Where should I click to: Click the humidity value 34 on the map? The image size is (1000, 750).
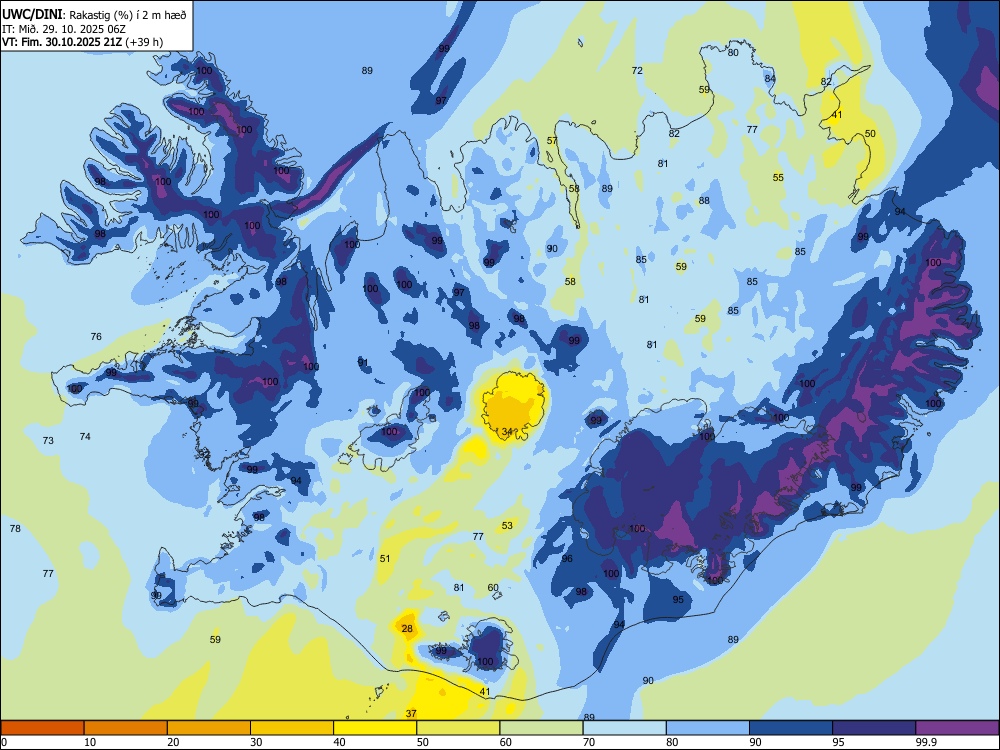[506, 432]
